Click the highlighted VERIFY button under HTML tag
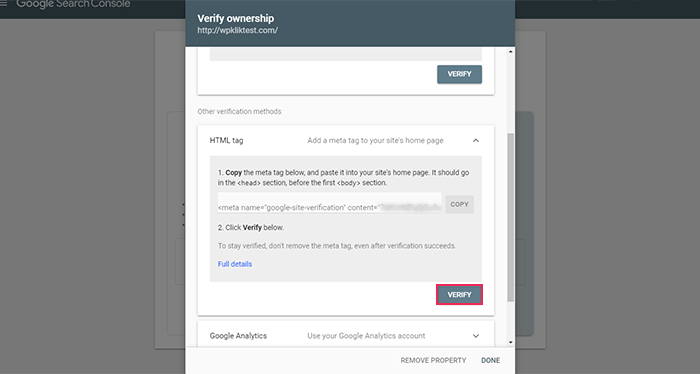This screenshot has width=700, height=374. point(459,295)
